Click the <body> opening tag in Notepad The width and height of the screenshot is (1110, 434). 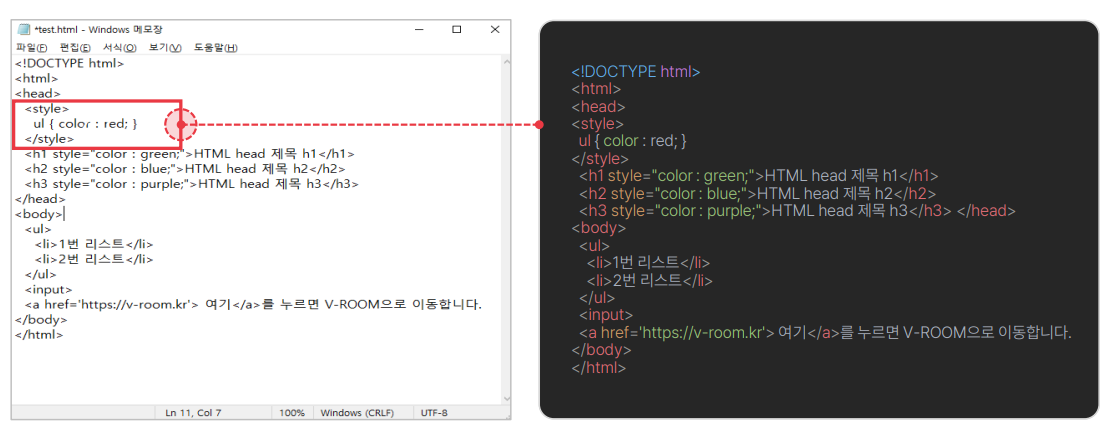tap(39, 214)
